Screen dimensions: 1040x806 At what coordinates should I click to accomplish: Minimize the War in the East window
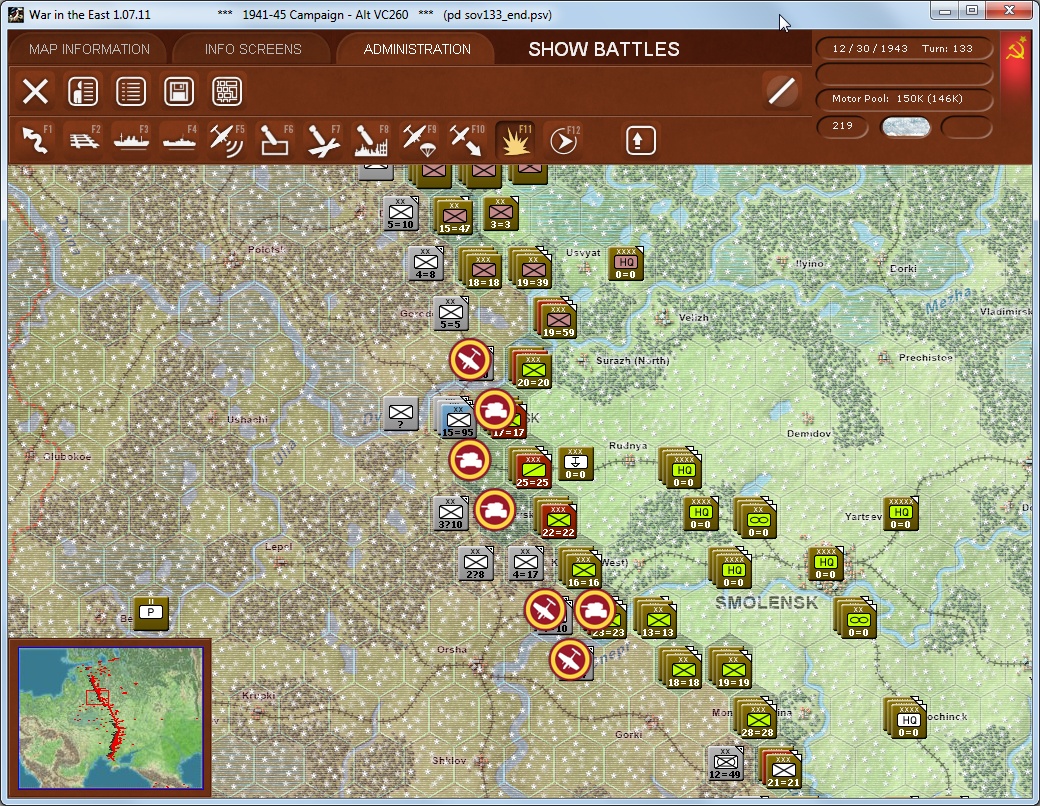pos(945,11)
